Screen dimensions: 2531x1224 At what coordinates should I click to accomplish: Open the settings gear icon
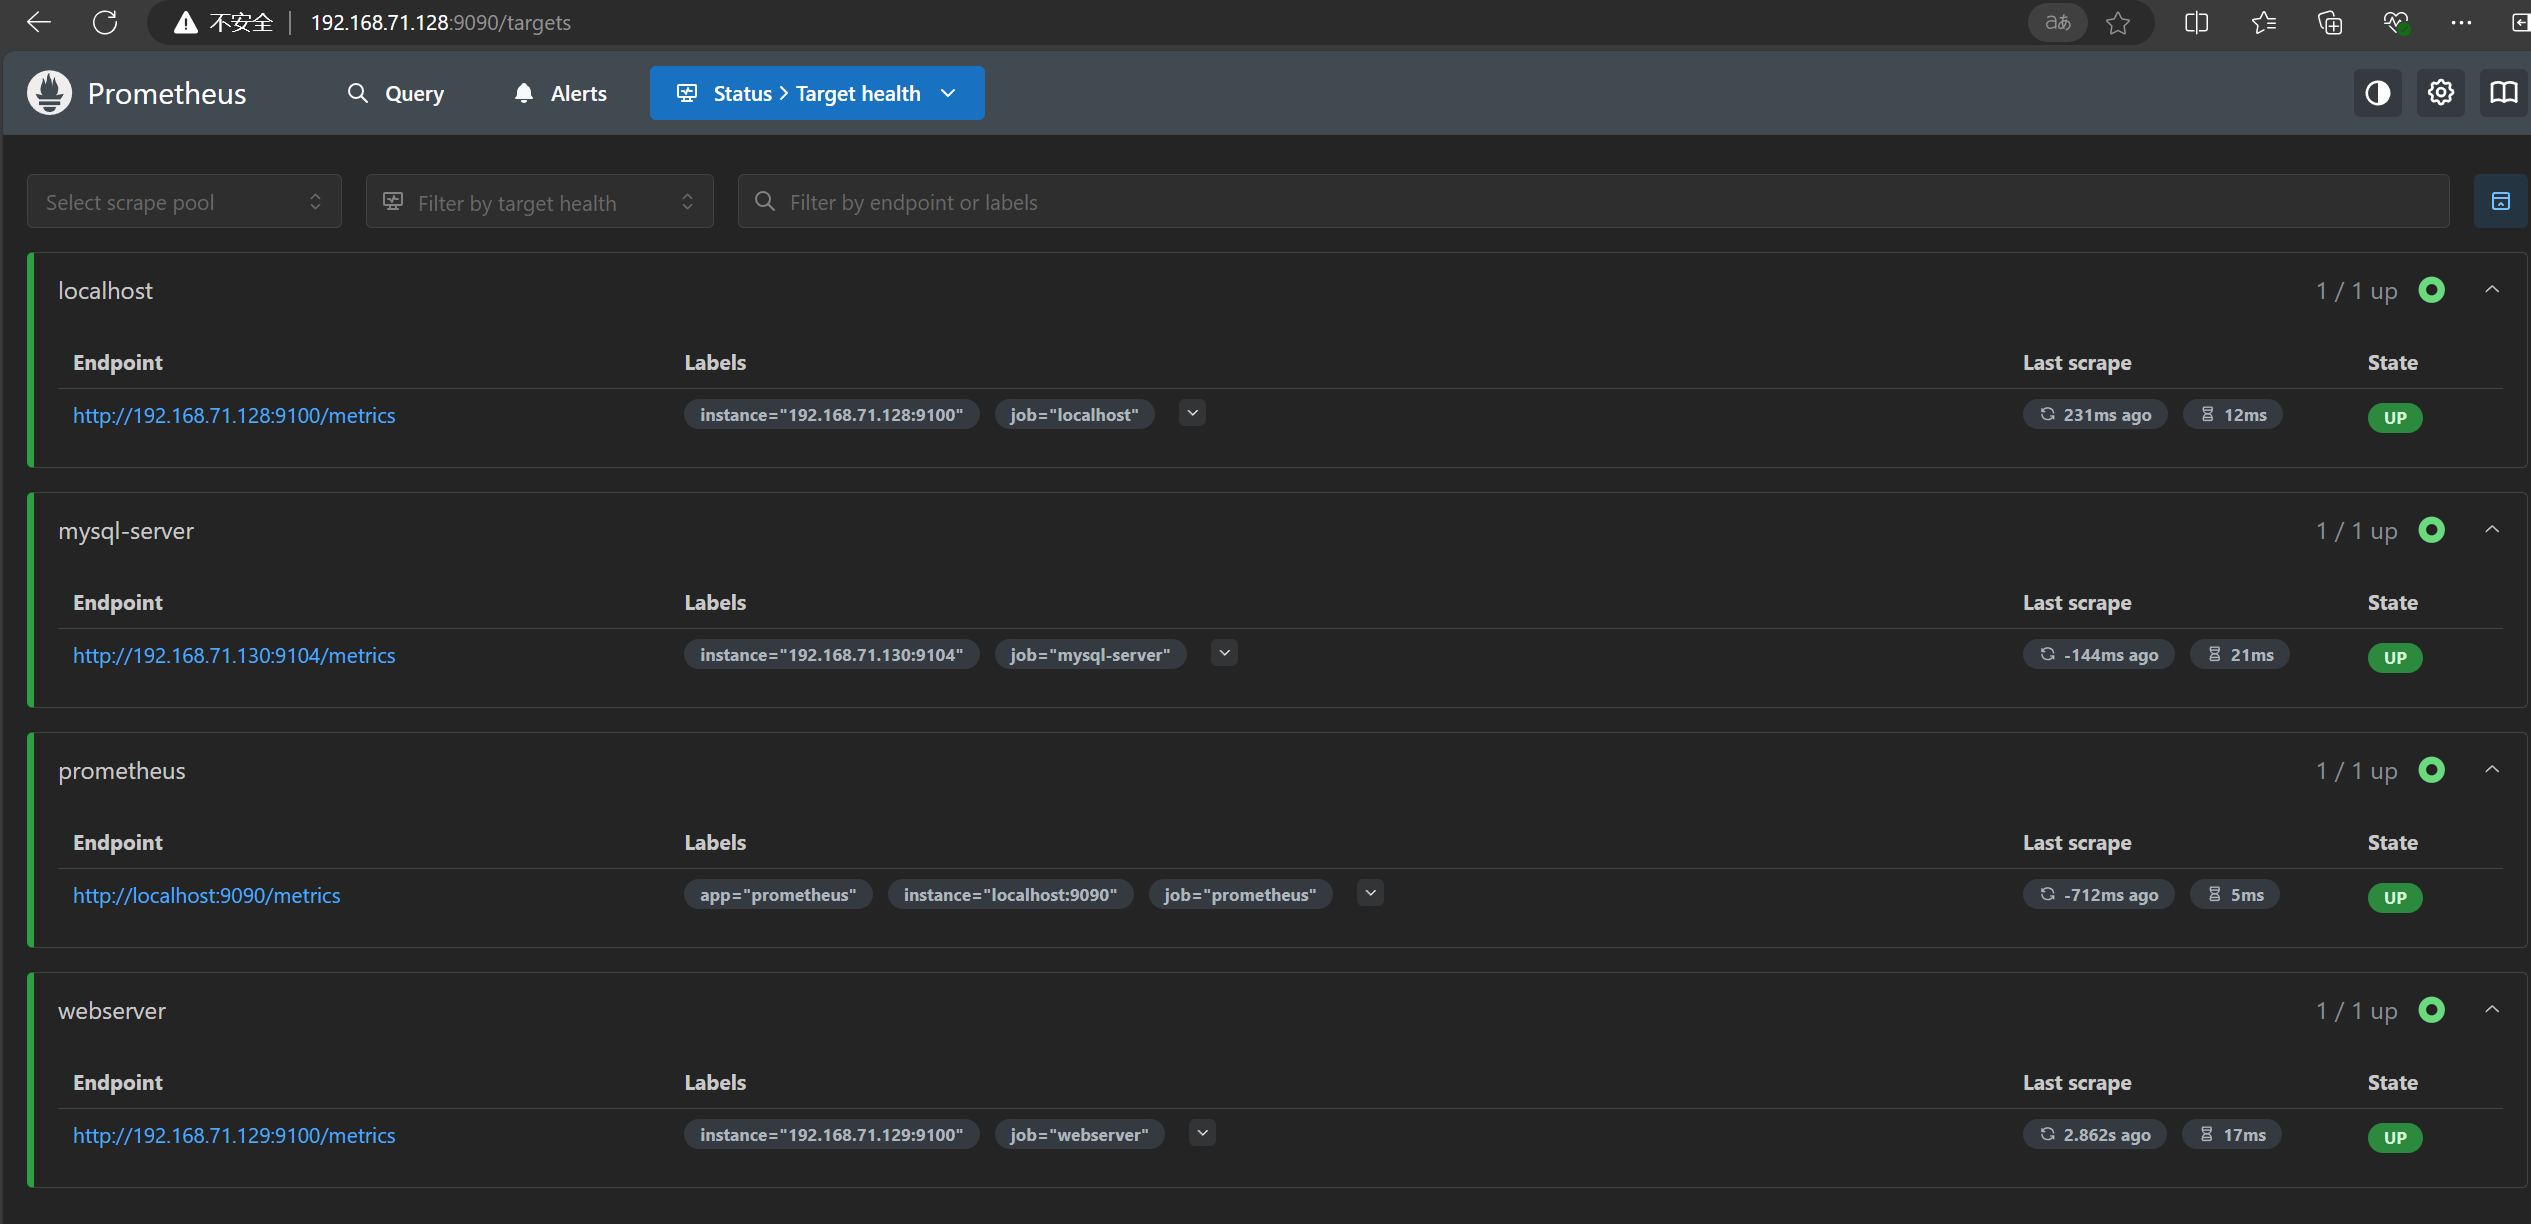pyautogui.click(x=2441, y=93)
